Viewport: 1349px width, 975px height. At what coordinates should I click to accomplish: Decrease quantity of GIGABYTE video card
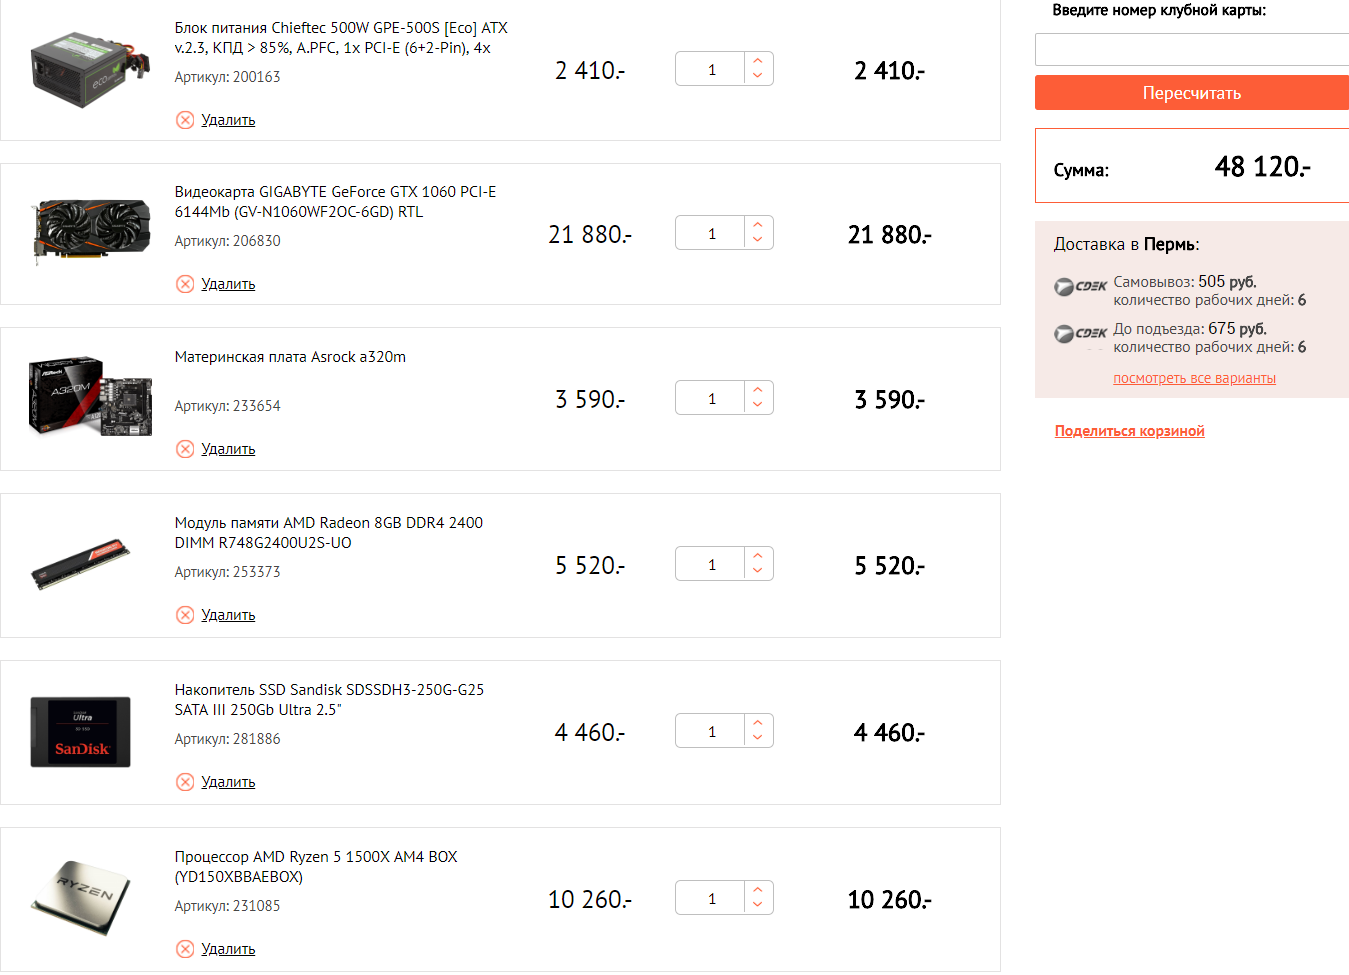758,241
